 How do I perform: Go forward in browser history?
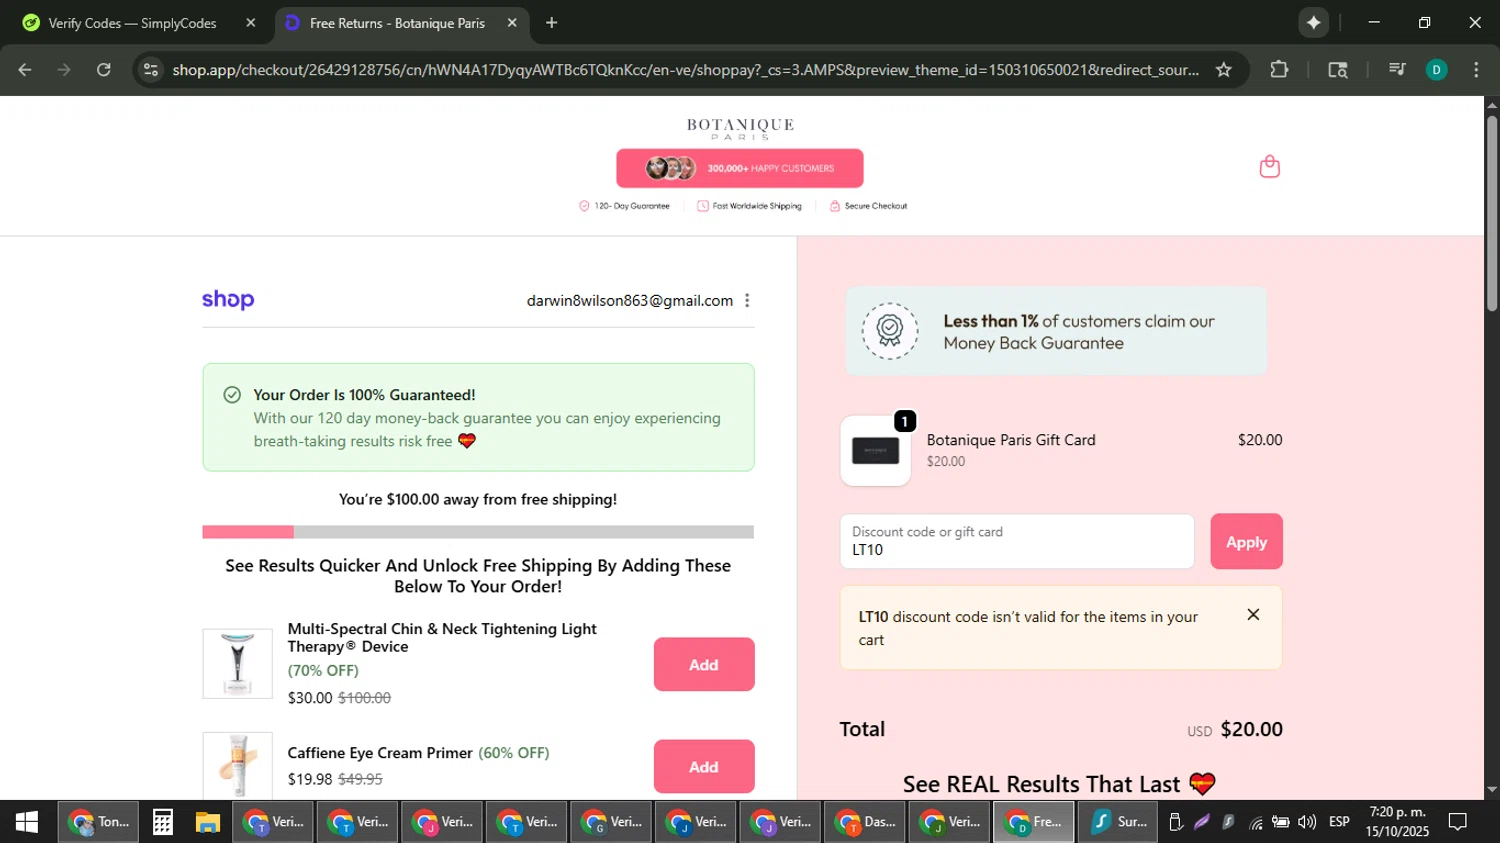pyautogui.click(x=64, y=70)
